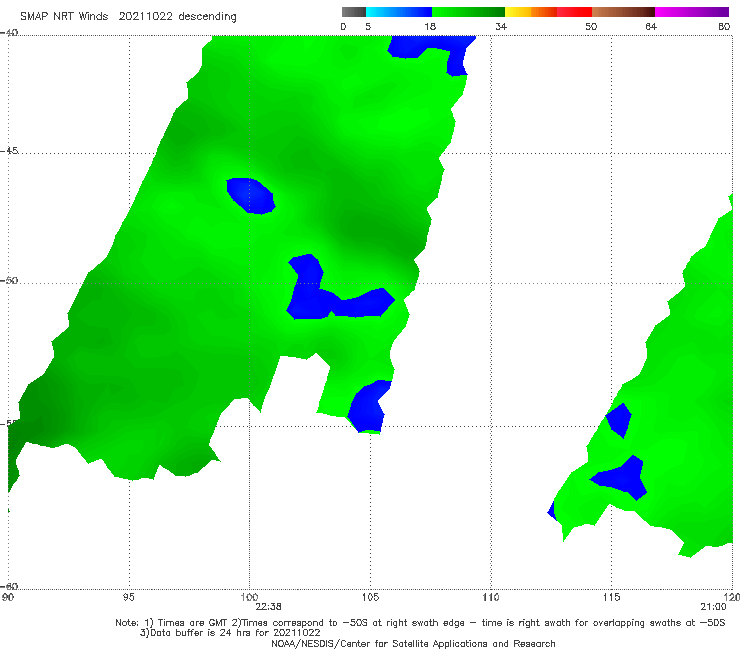Image resolution: width=740 pixels, height=650 pixels.
Task: Click the blue triangular patch near 116E 57S
Action: pos(623,477)
